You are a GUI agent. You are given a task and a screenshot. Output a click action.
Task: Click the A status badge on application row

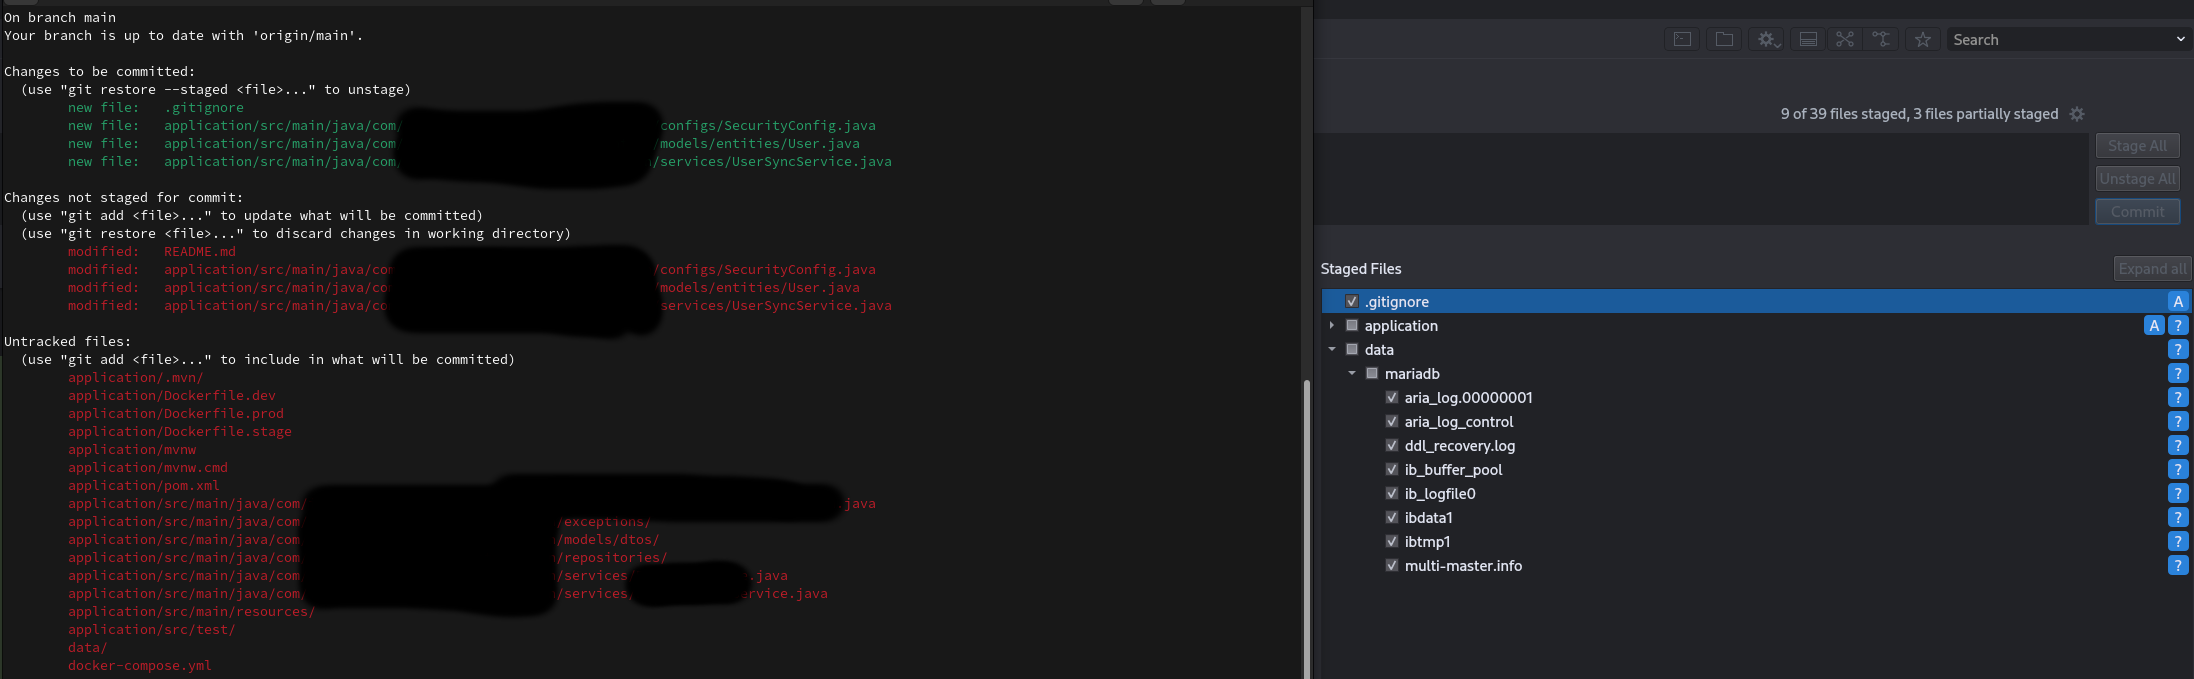pyautogui.click(x=2154, y=325)
